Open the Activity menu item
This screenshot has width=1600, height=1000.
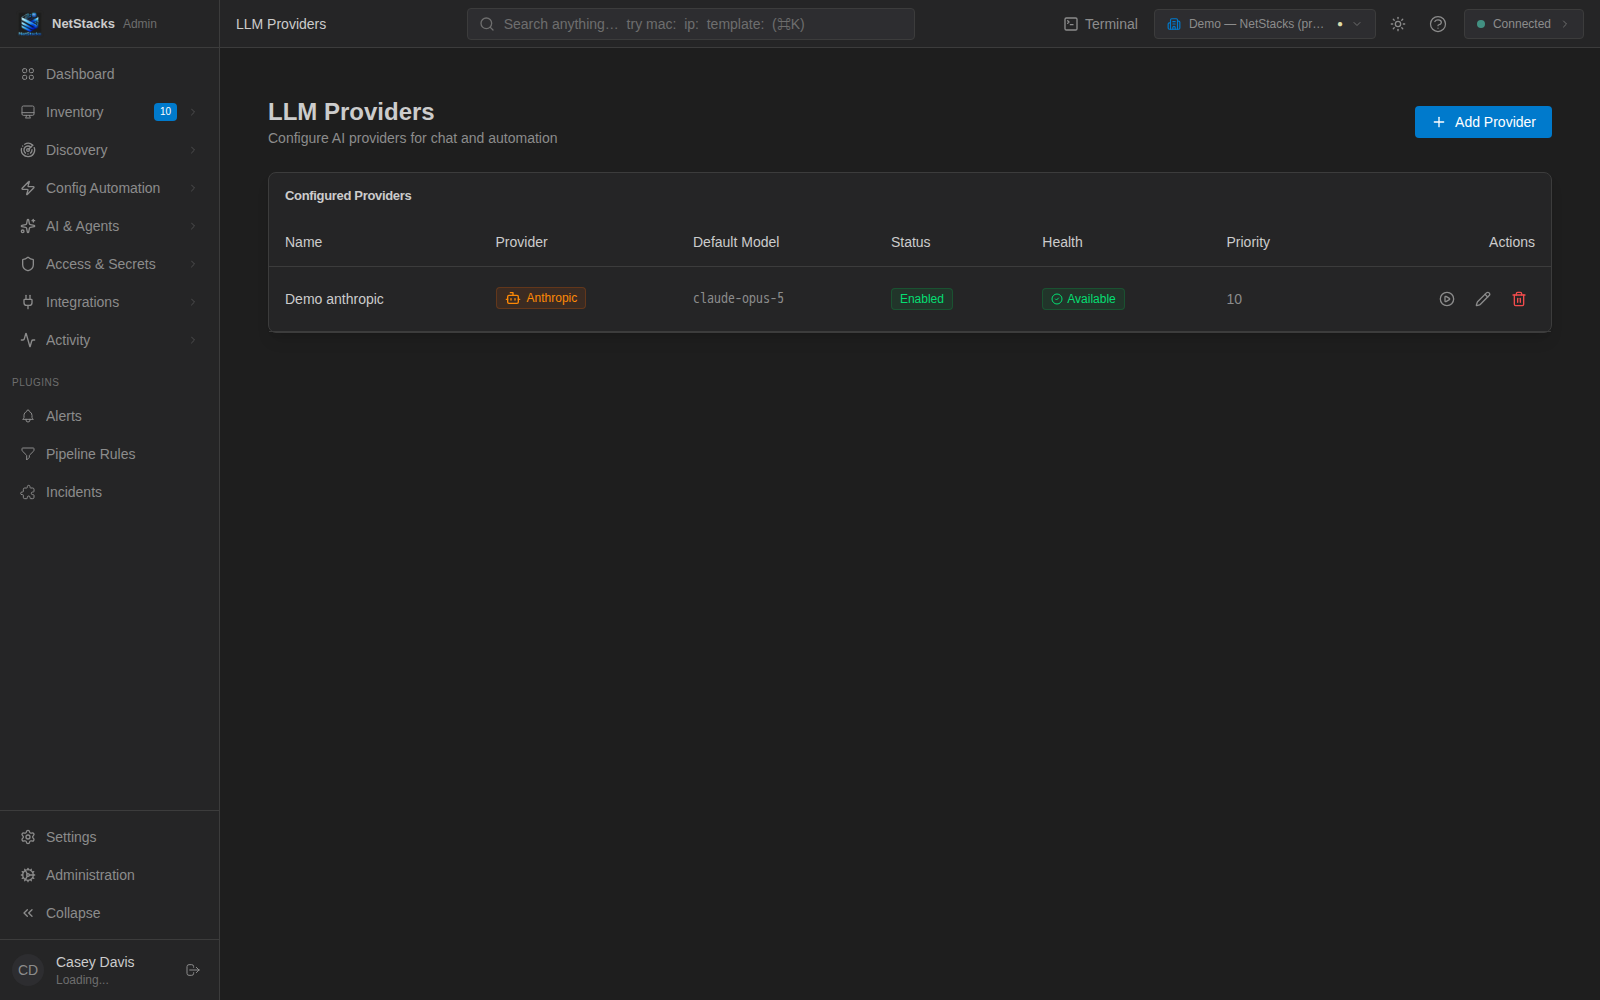(x=109, y=340)
